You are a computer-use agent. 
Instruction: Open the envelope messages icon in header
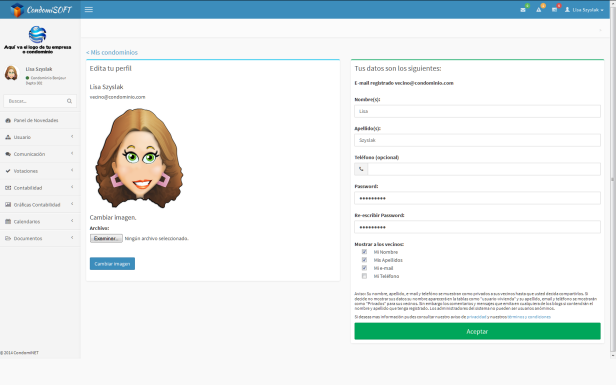tap(523, 10)
